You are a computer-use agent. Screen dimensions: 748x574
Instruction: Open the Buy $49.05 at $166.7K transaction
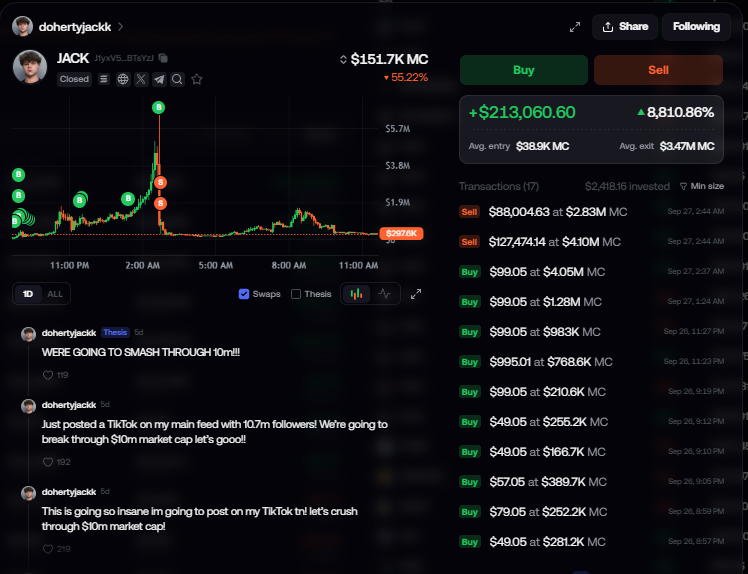click(x=592, y=452)
